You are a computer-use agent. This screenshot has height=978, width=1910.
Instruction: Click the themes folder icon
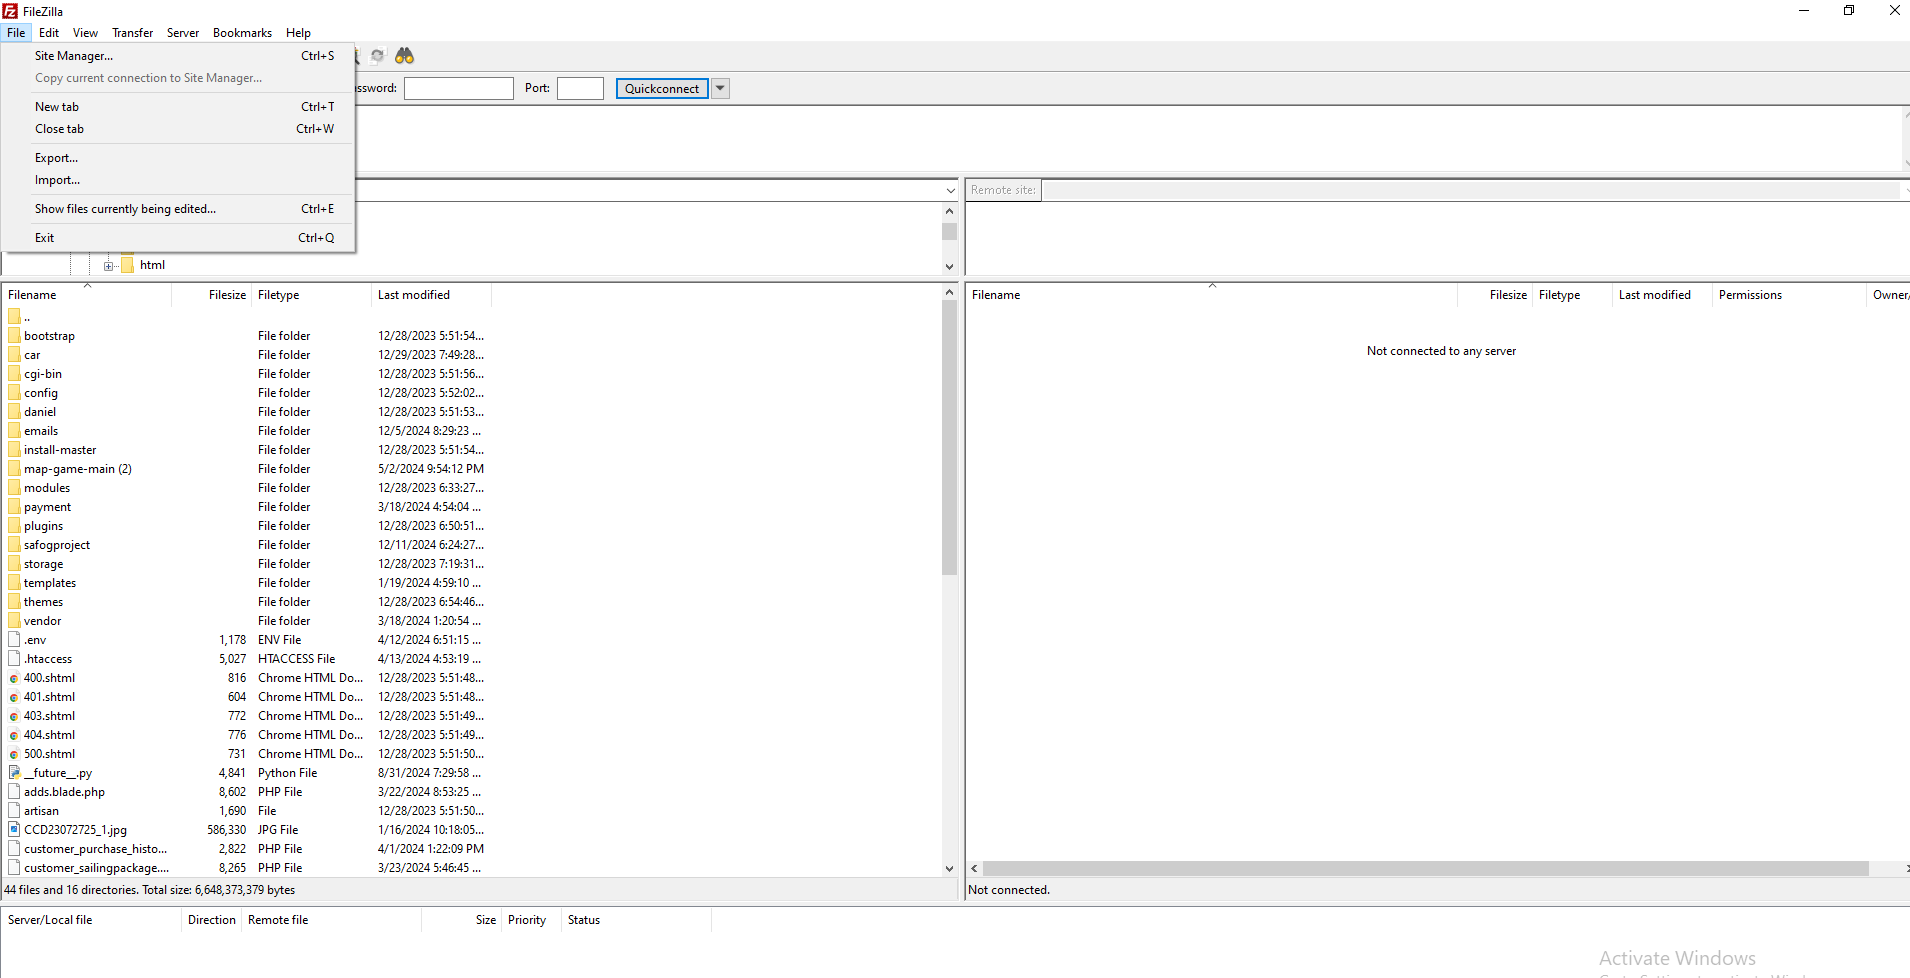14,602
